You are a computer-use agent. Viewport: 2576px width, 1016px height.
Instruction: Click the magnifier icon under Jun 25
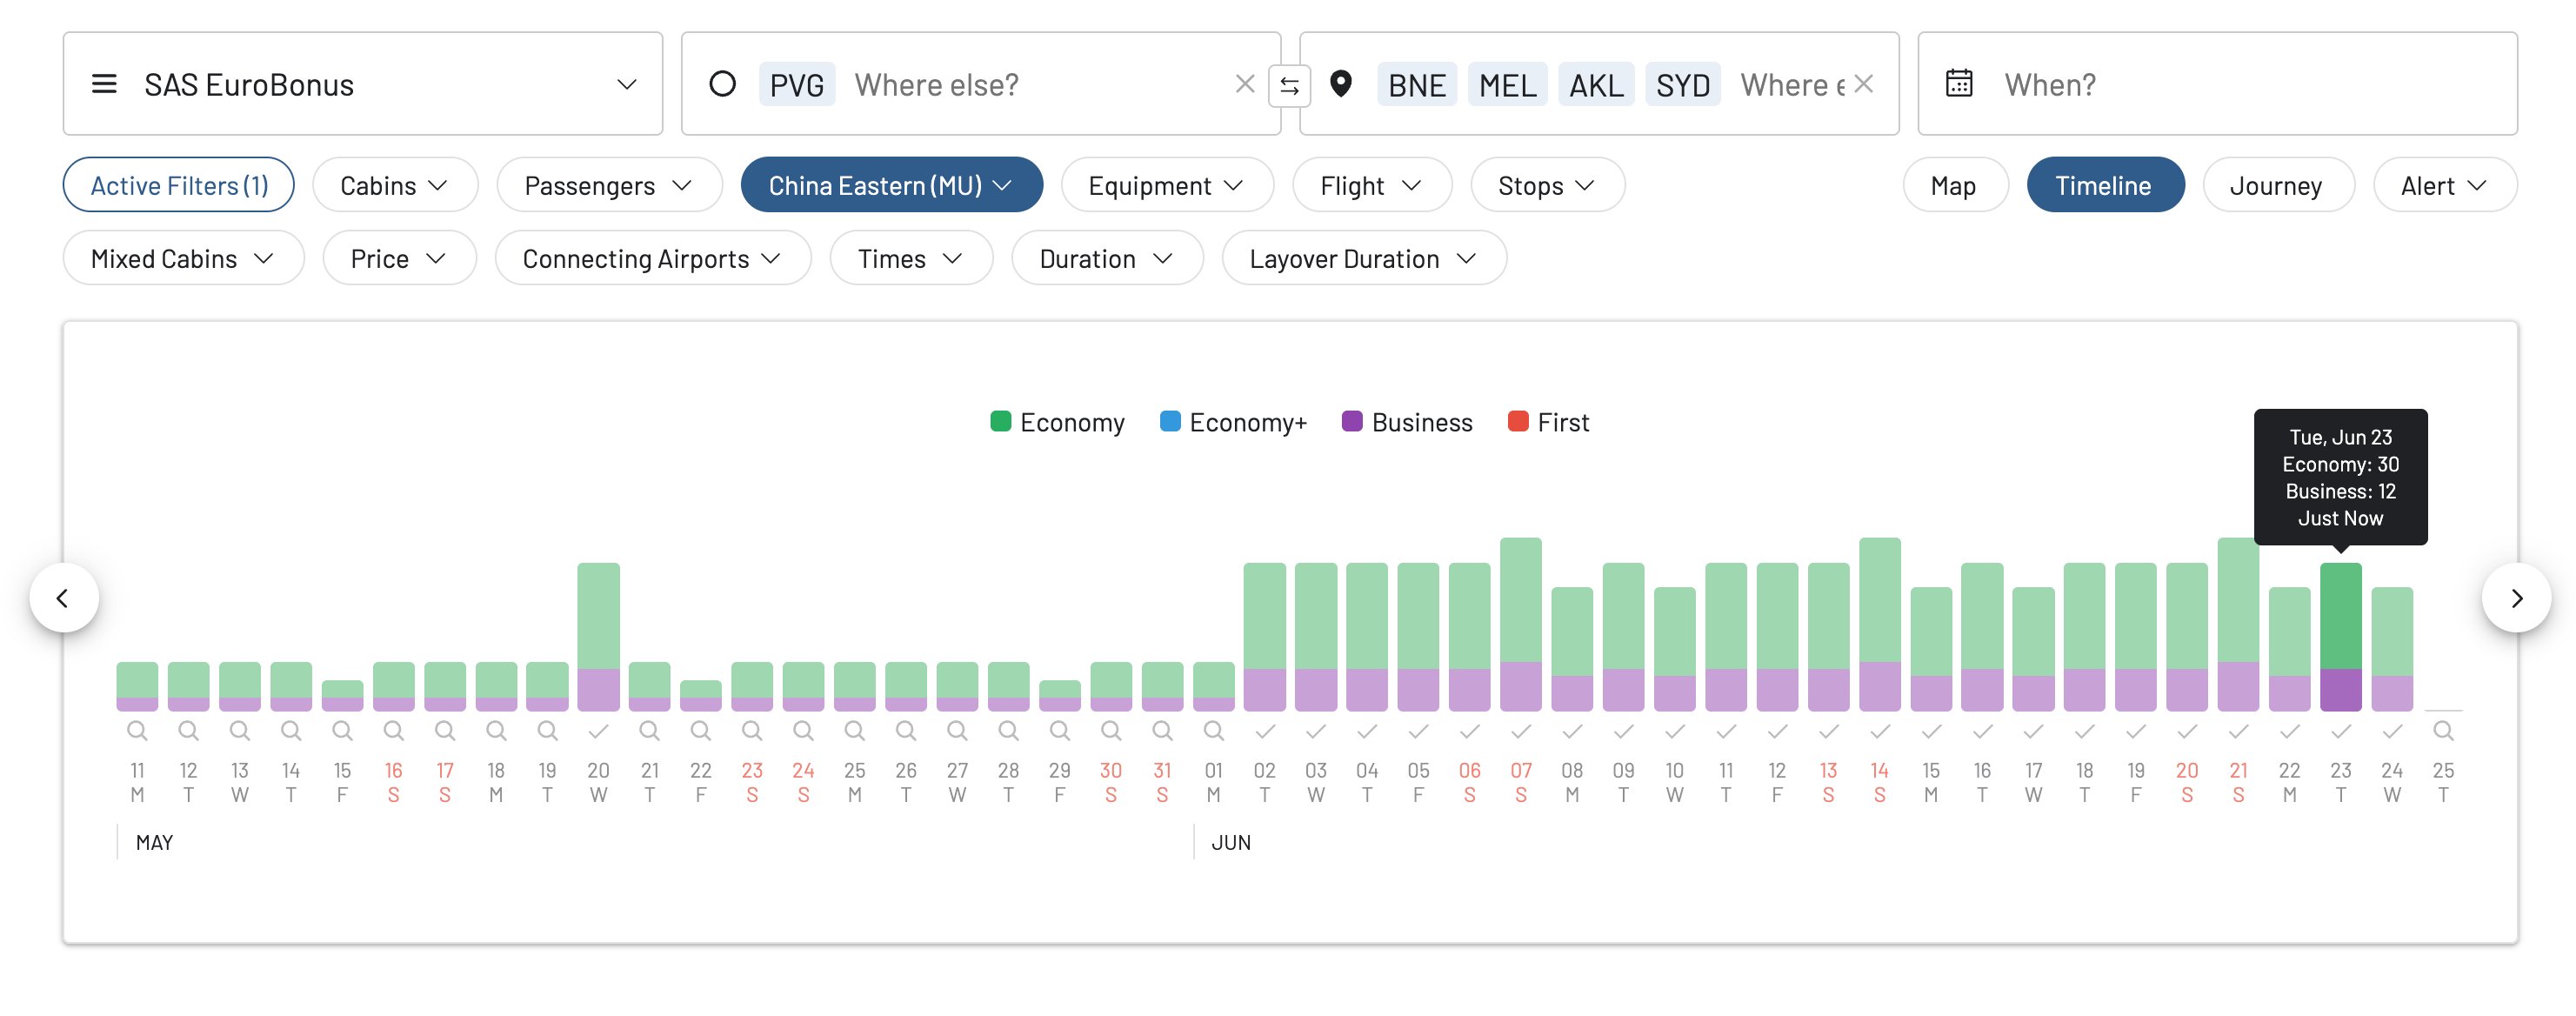(x=2442, y=731)
